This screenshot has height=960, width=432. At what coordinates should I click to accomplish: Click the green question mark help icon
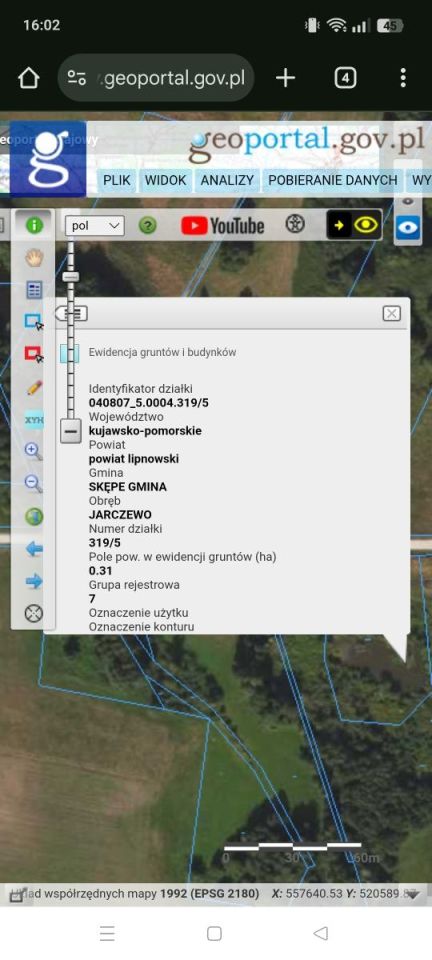147,226
